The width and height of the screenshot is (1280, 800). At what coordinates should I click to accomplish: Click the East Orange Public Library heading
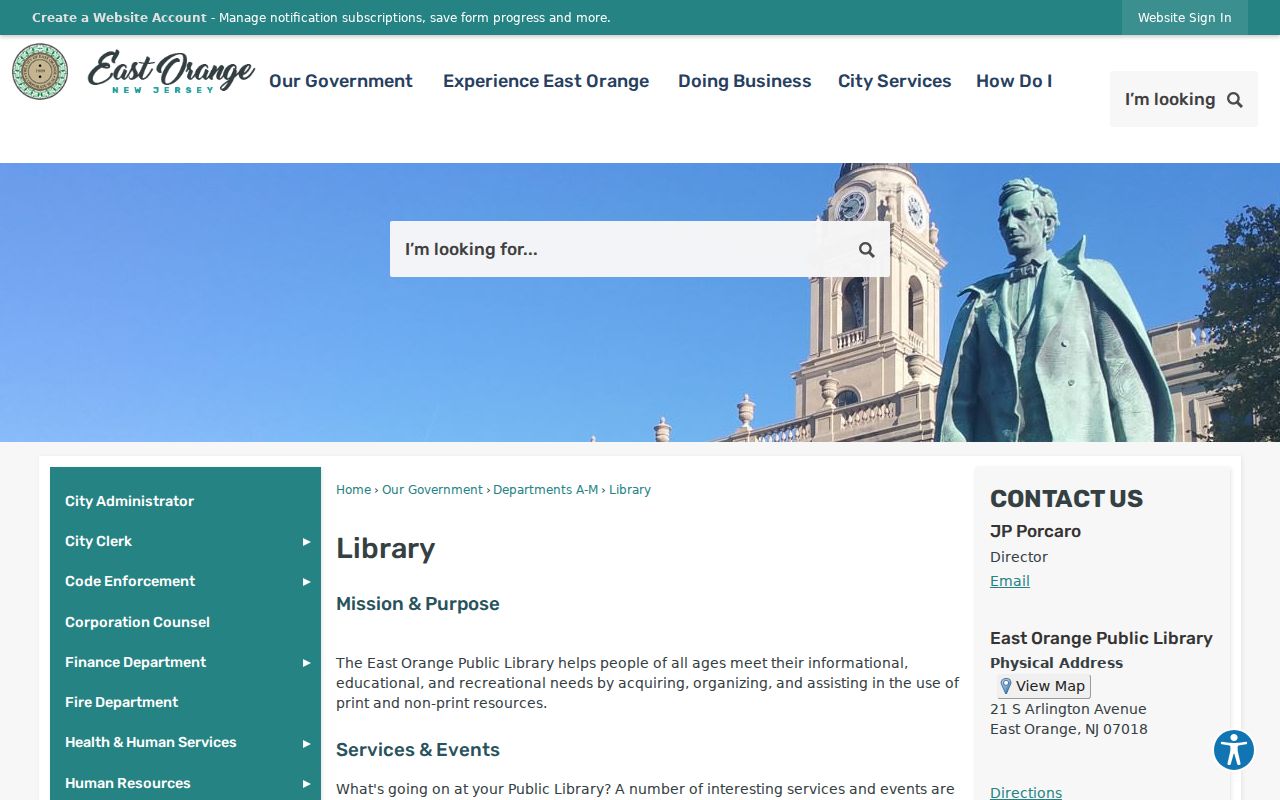coord(1101,638)
